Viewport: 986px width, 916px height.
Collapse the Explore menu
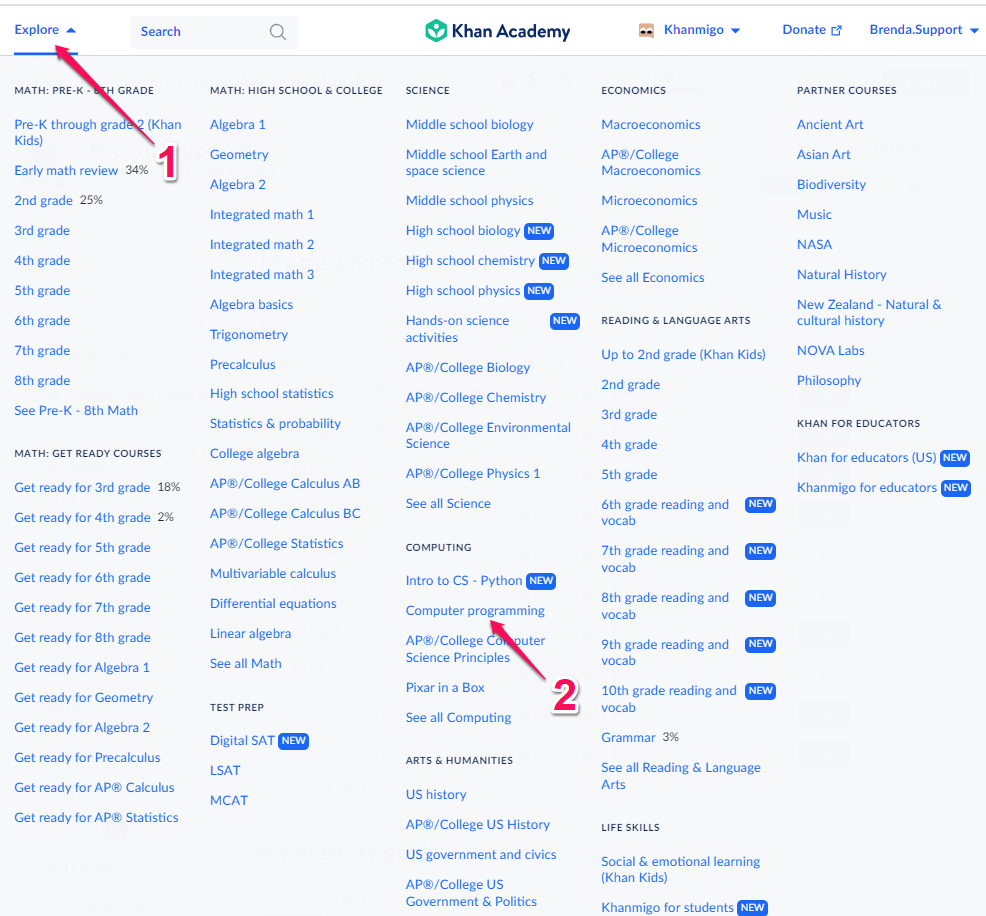pos(45,30)
